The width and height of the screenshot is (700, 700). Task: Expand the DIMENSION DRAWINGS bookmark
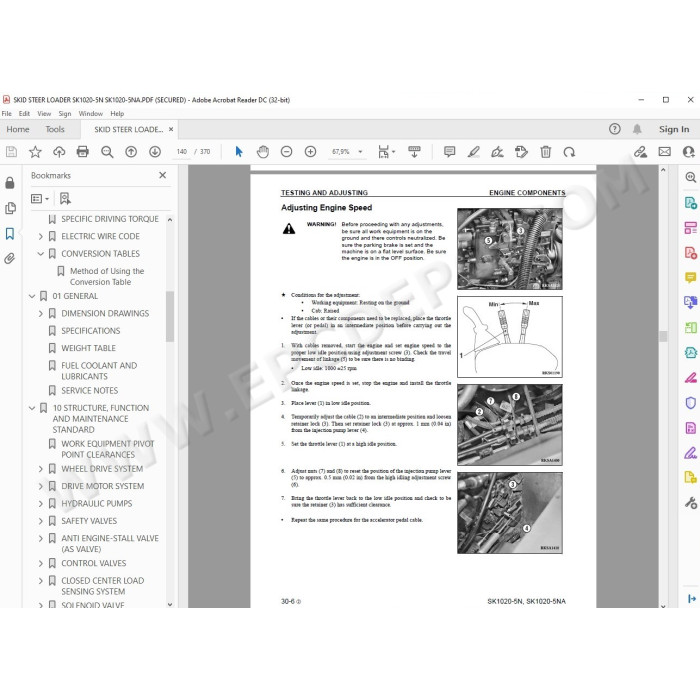[41, 314]
